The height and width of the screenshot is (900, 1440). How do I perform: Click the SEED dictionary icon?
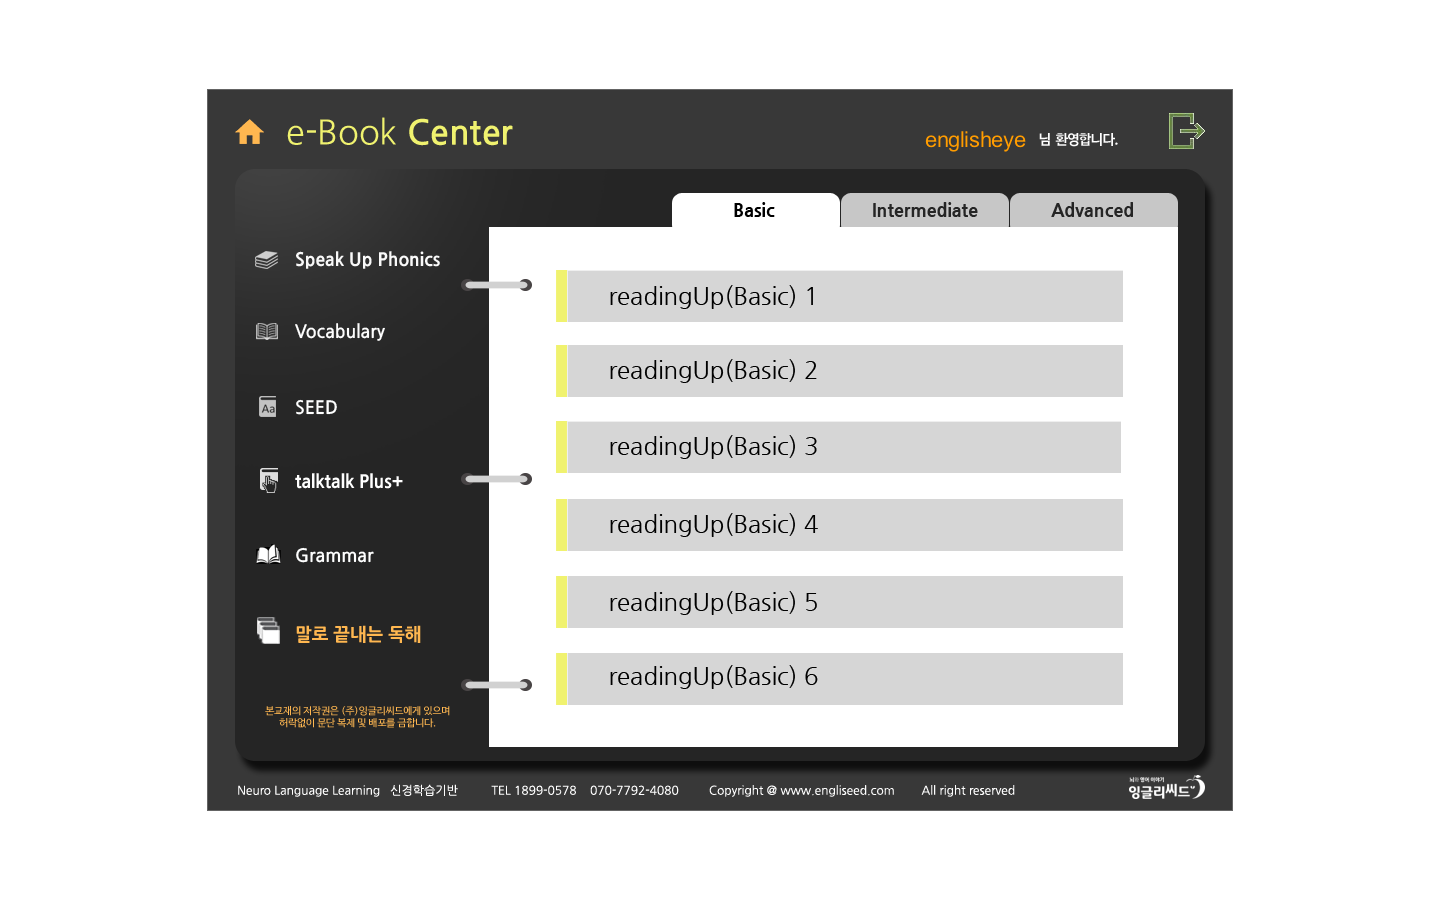click(x=268, y=407)
